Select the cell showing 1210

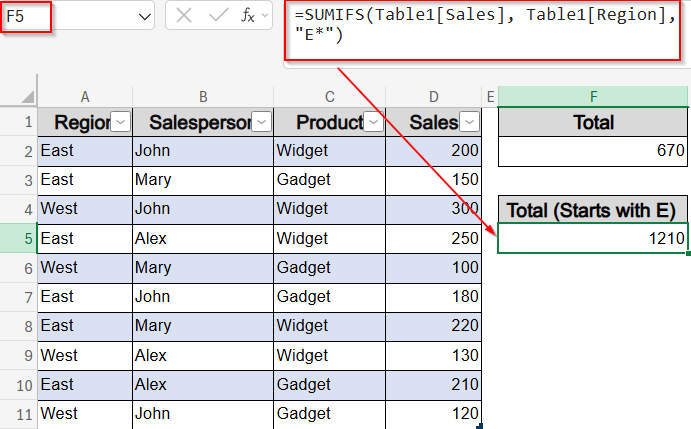(593, 238)
